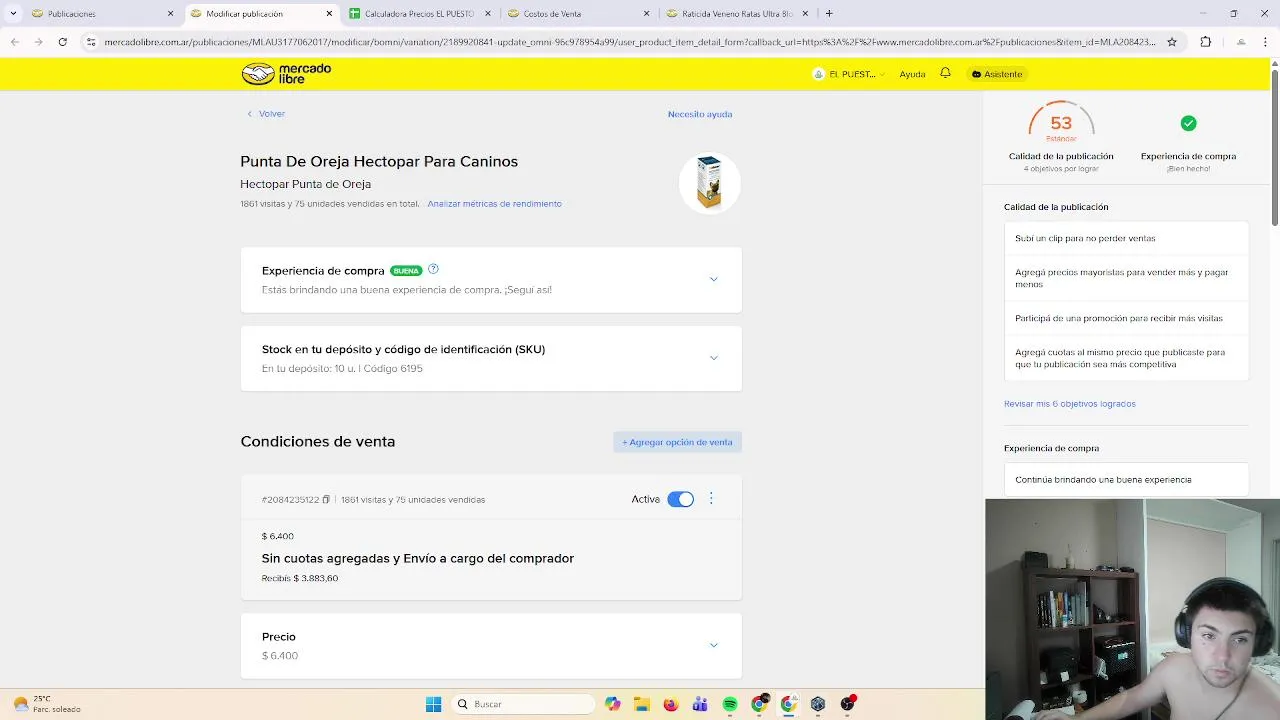This screenshot has height=720, width=1280.
Task: Close the Publicaciones tab
Action: coord(170,14)
